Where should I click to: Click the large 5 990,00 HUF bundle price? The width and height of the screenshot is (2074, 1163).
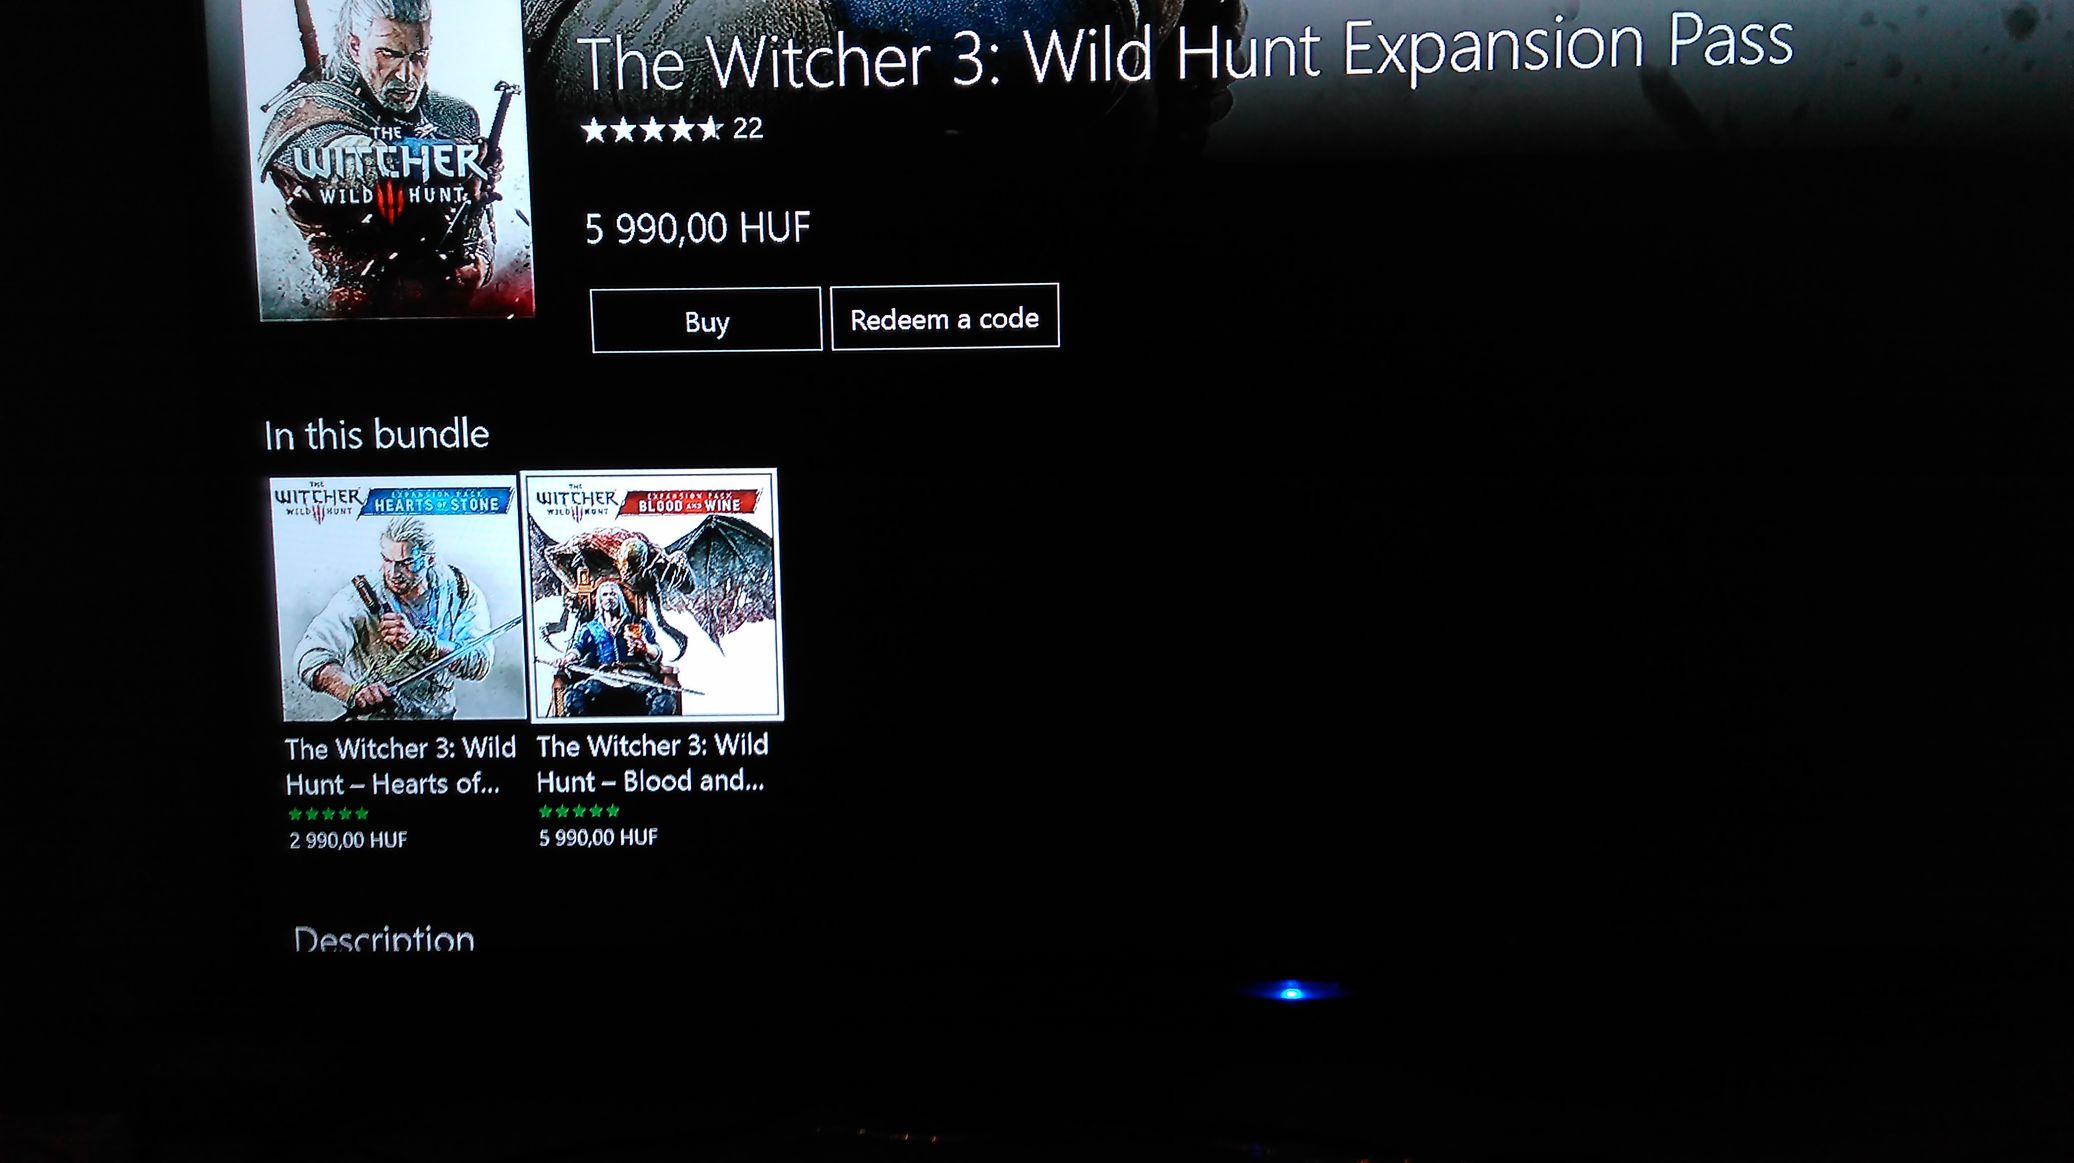pyautogui.click(x=697, y=228)
